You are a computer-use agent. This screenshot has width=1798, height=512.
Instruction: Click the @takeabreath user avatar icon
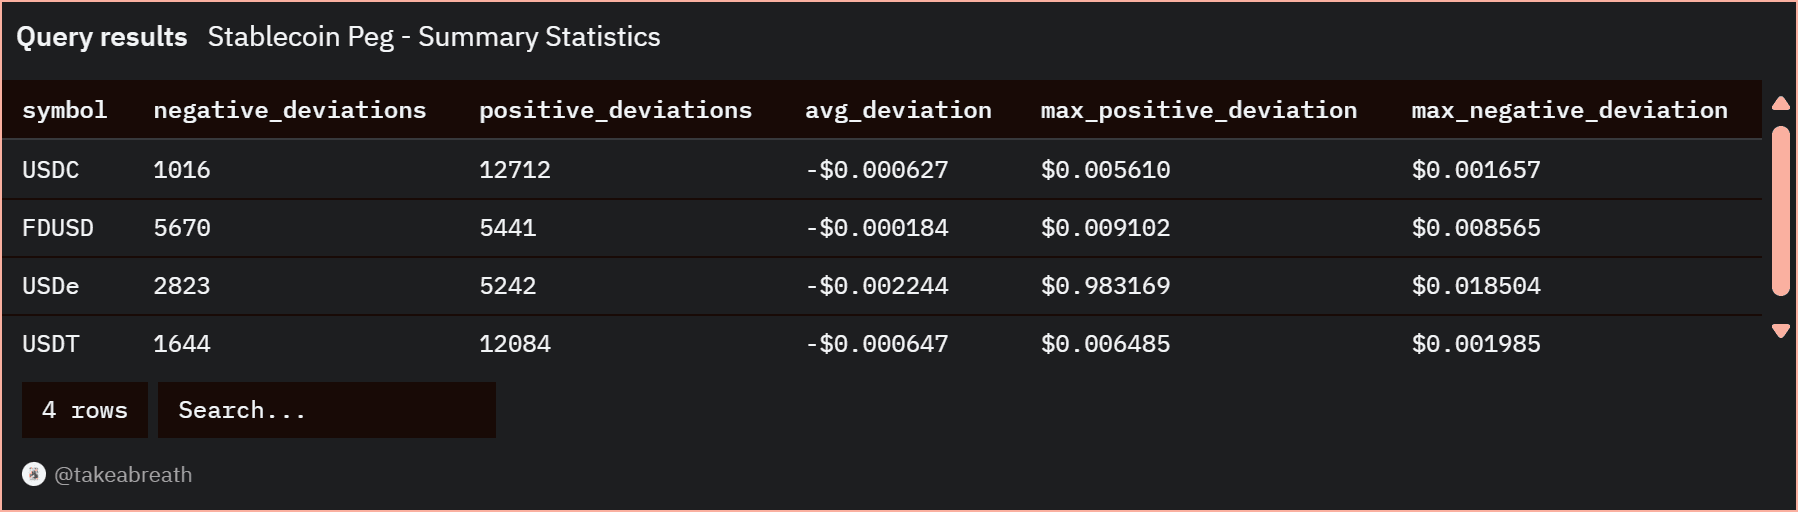[34, 474]
